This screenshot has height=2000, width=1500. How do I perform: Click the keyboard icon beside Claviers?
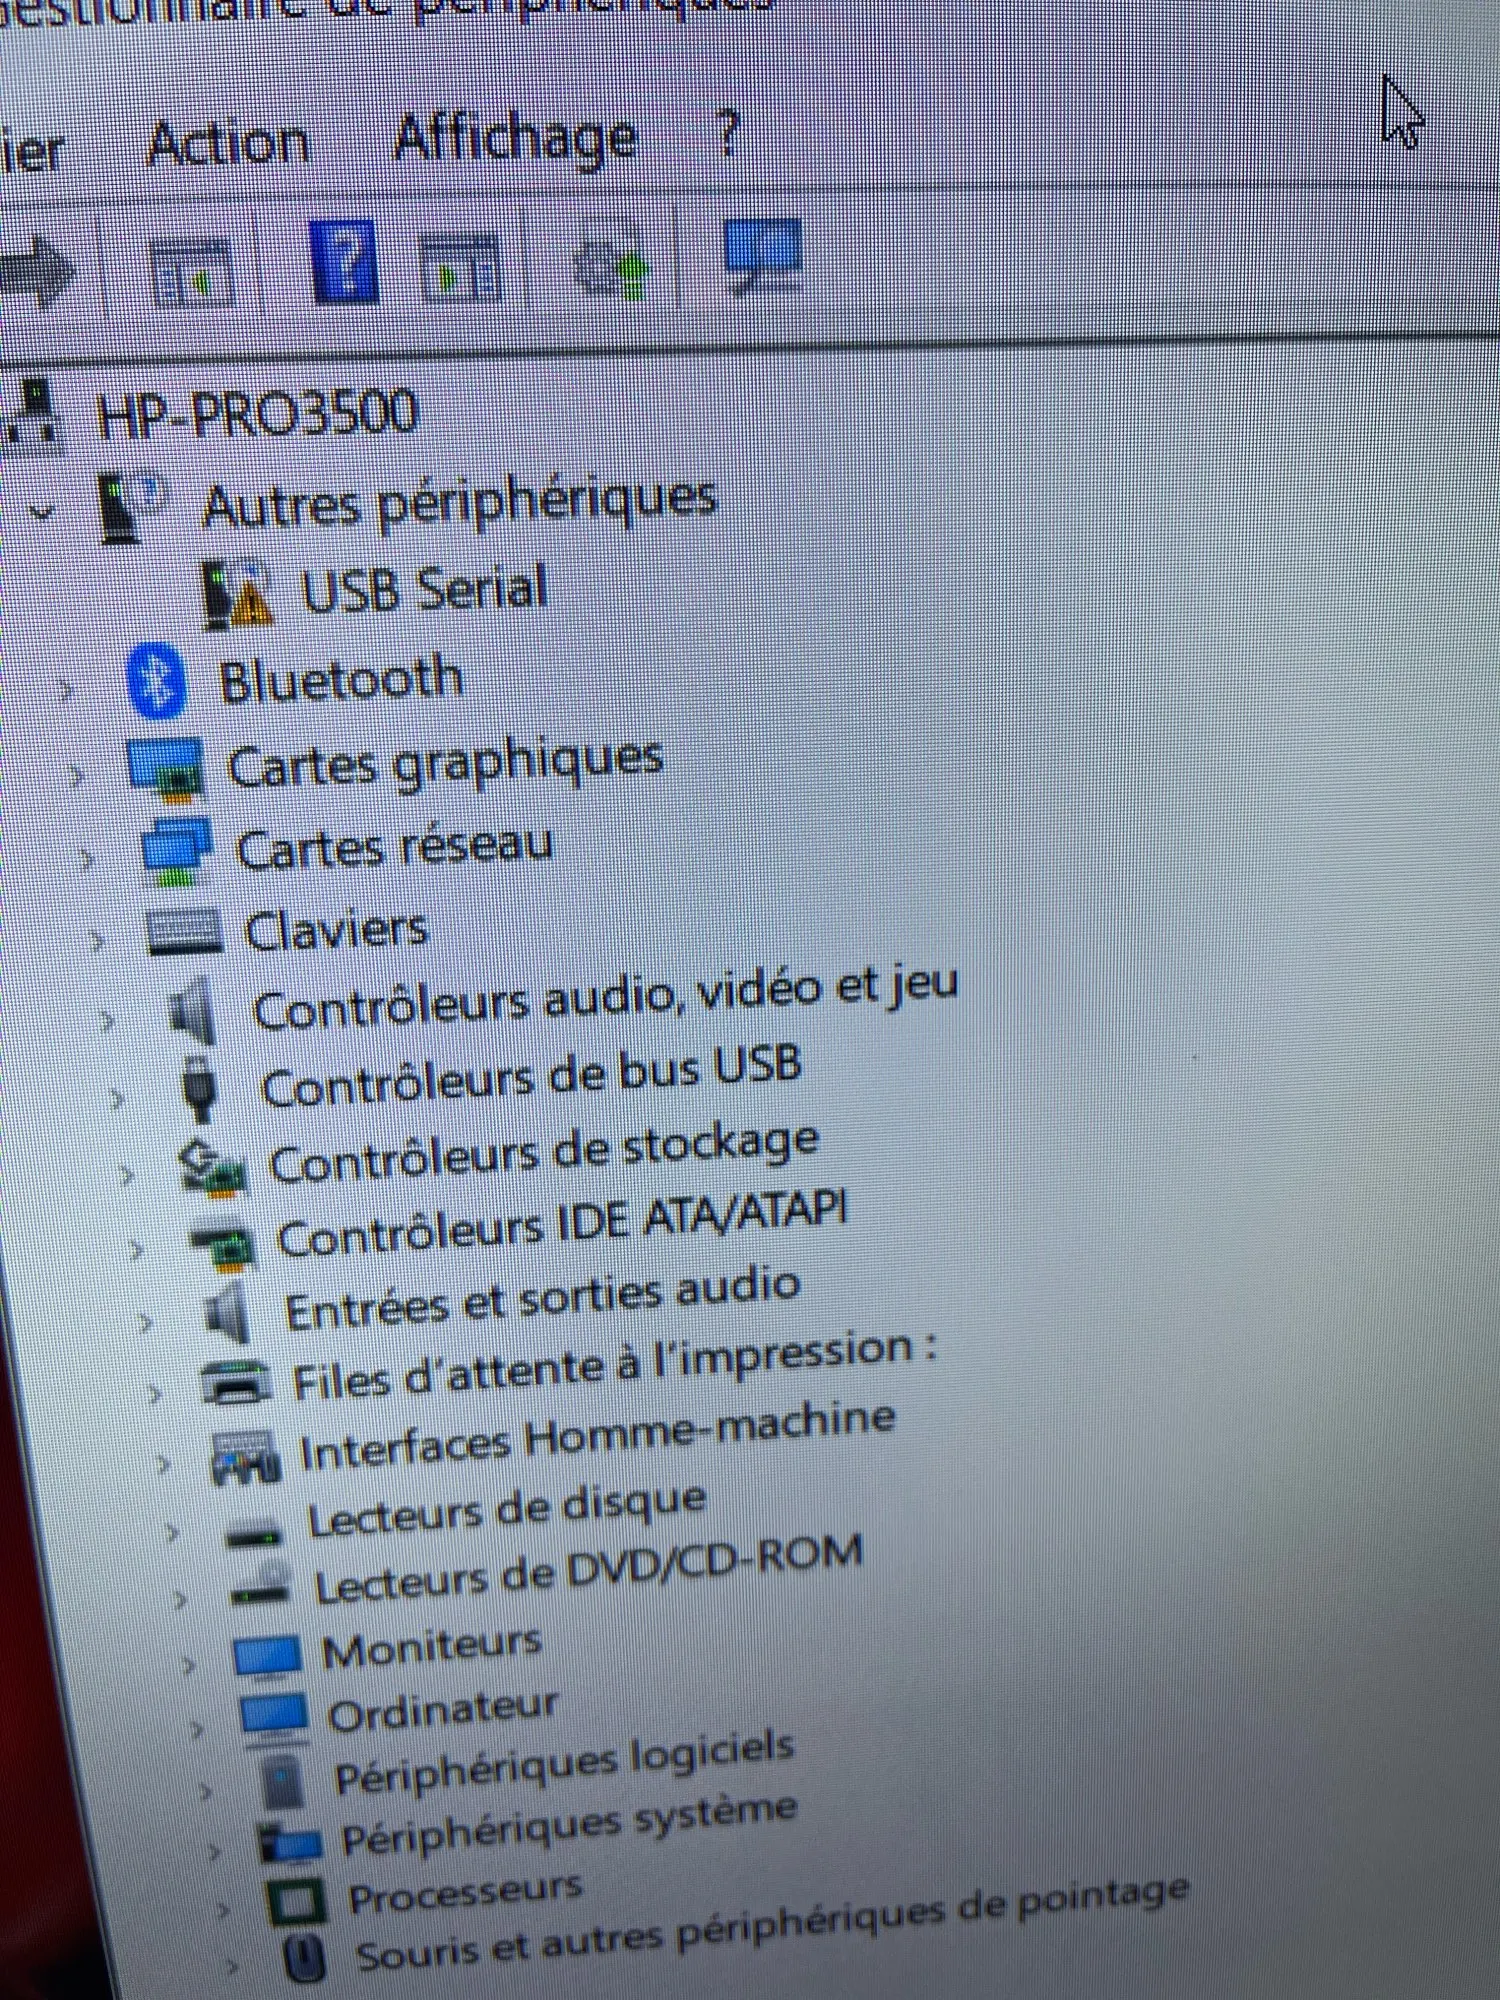coord(184,932)
